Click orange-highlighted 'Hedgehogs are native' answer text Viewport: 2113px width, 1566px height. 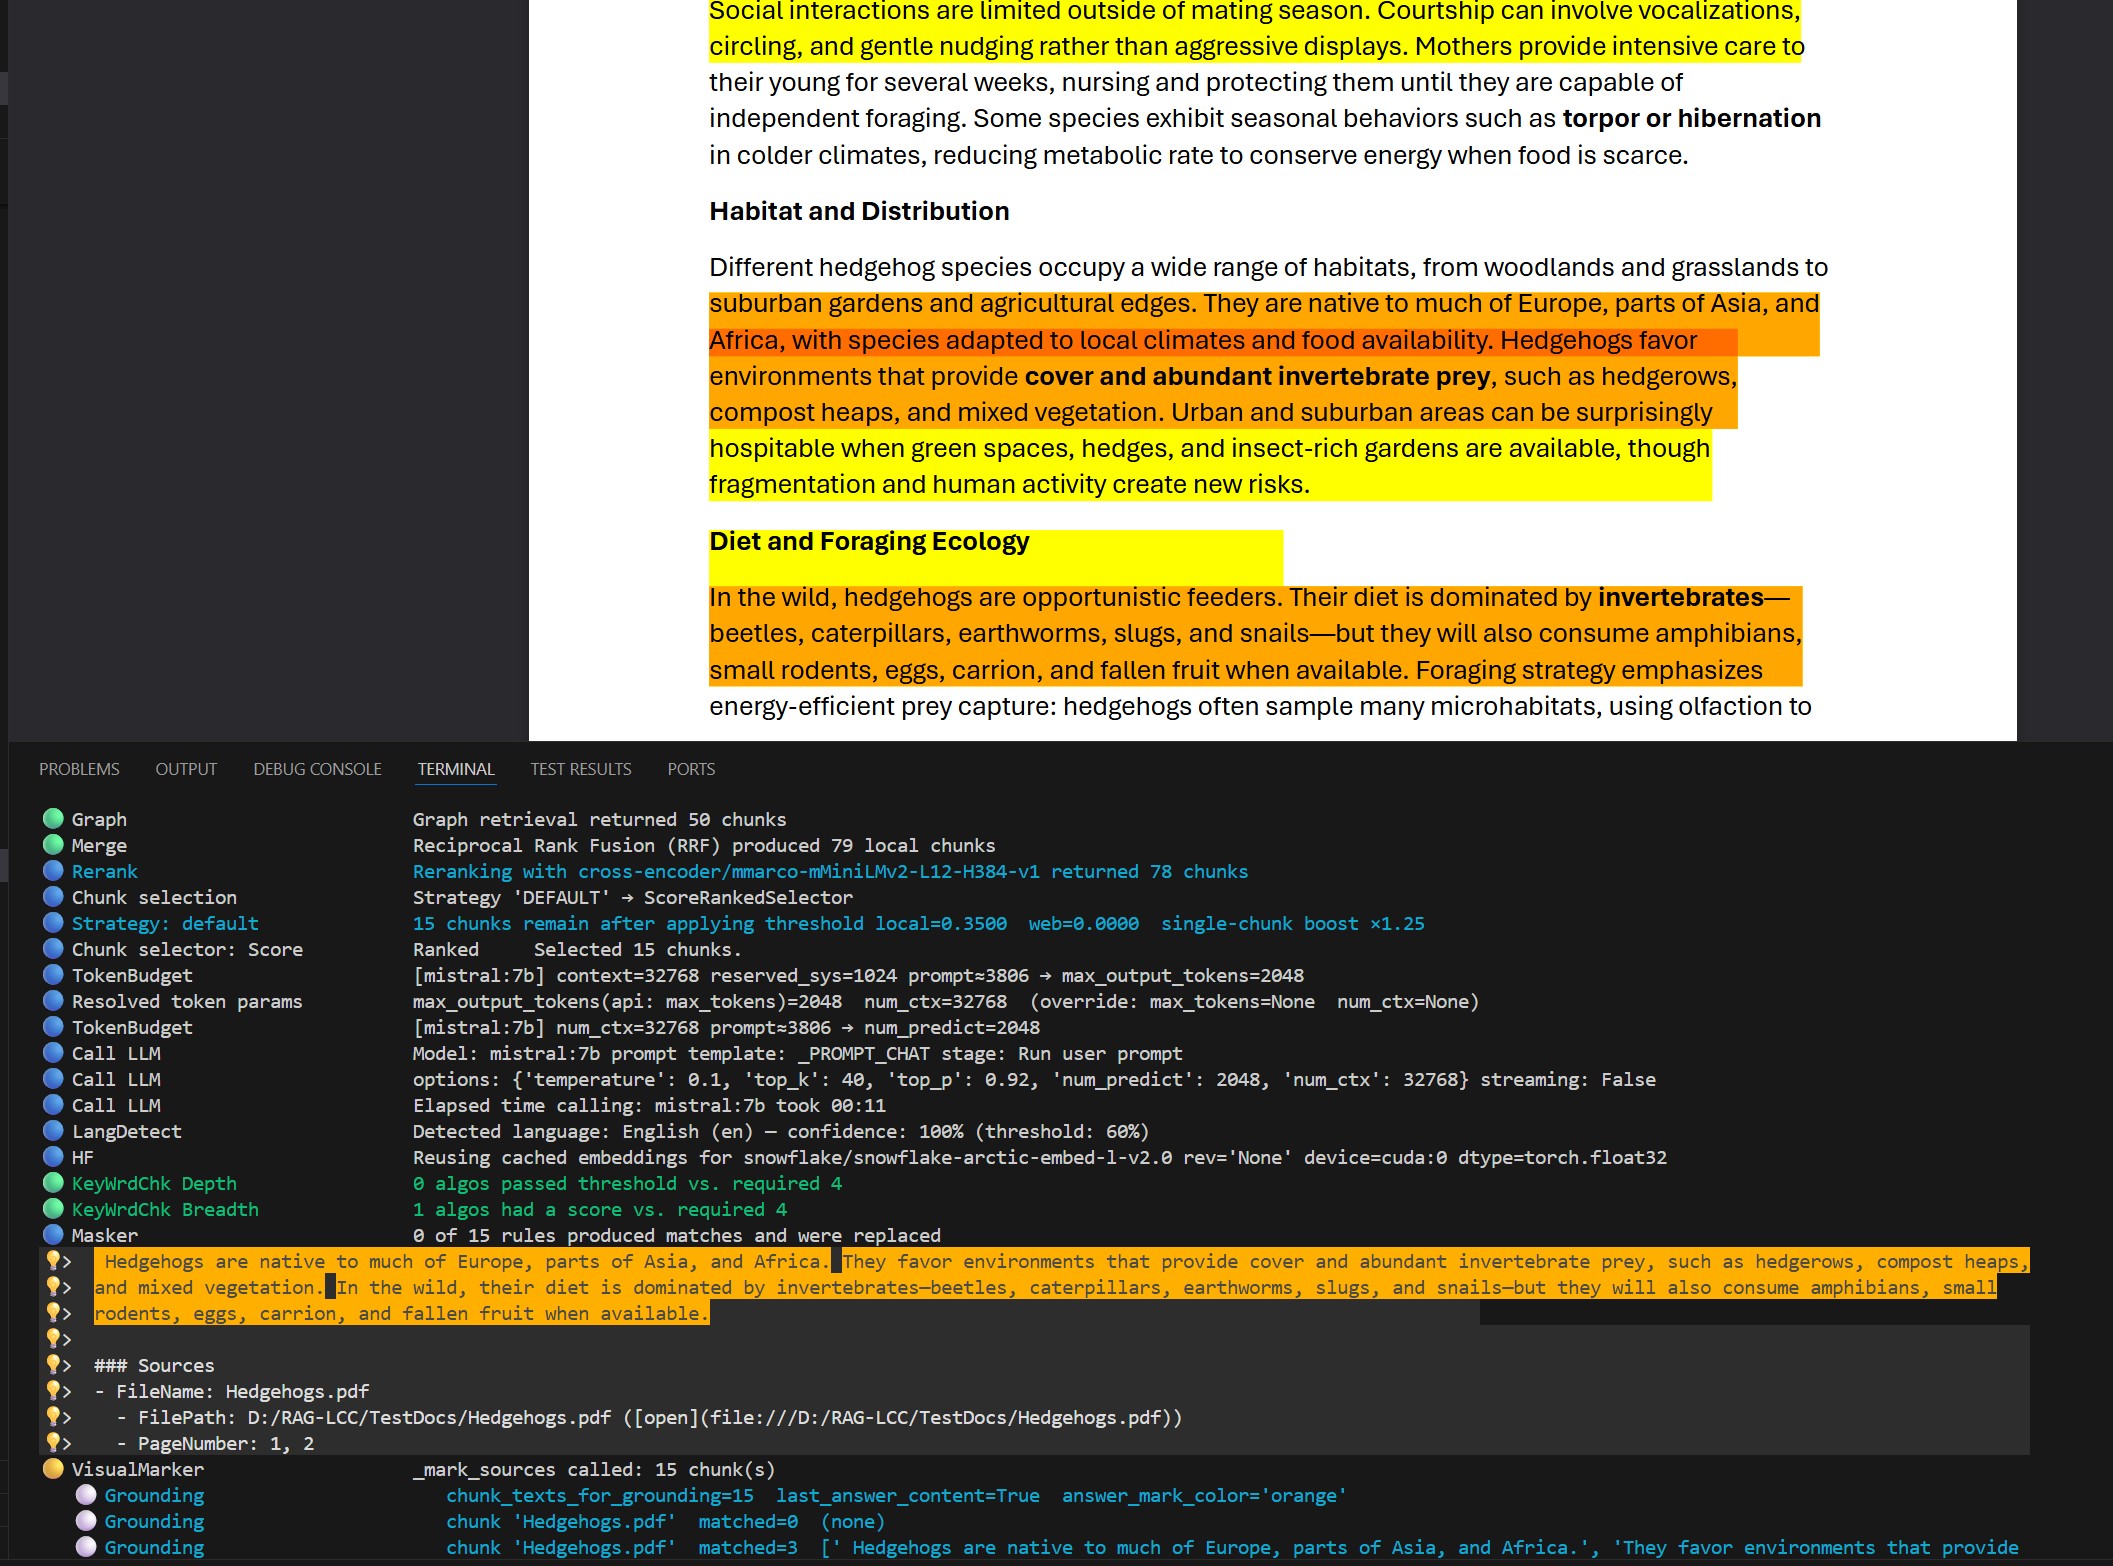pos(467,1261)
